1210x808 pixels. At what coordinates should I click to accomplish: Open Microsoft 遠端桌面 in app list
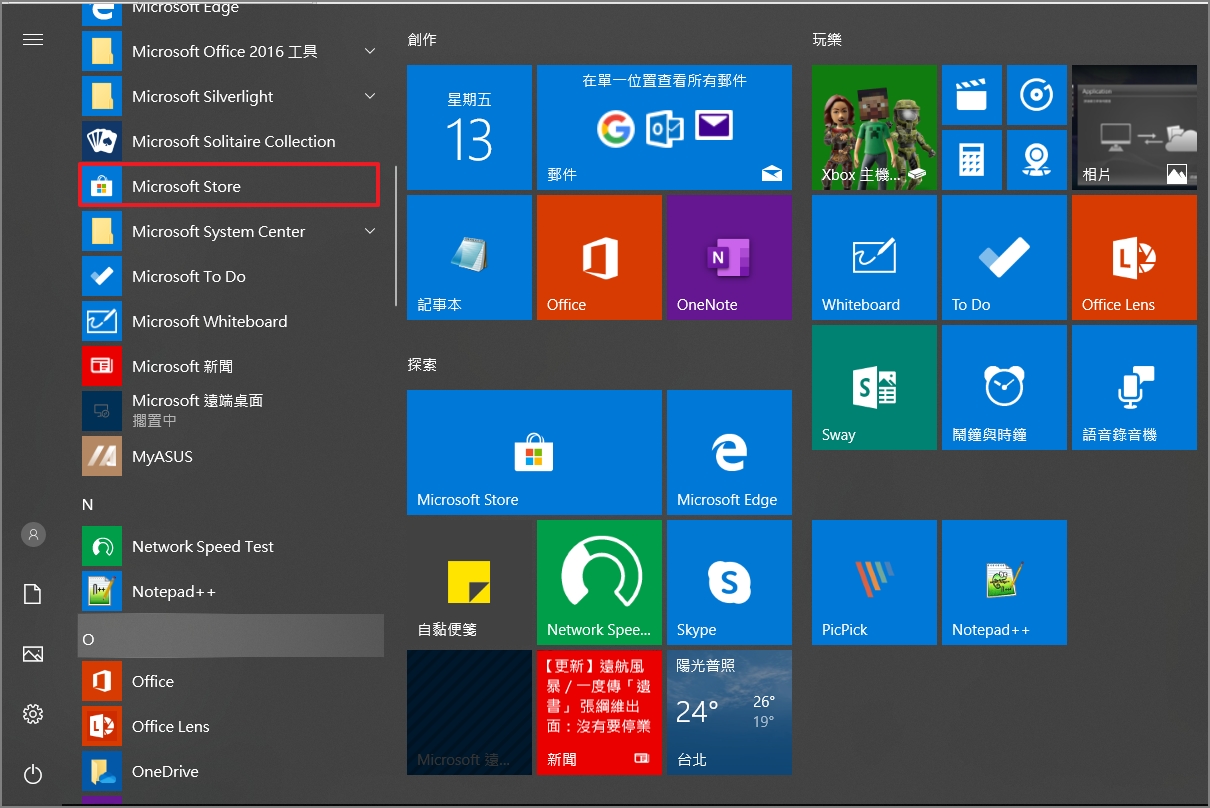click(x=231, y=411)
